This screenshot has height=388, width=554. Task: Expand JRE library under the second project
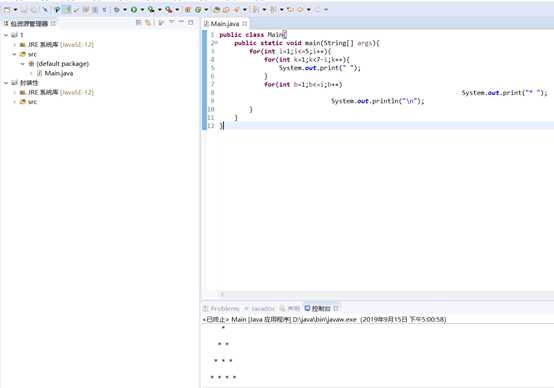(14, 93)
